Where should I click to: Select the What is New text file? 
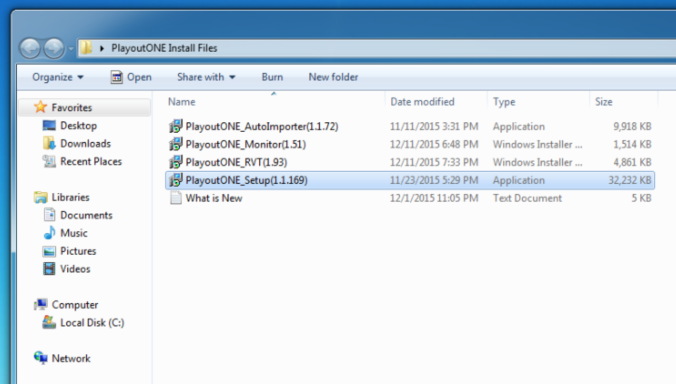pos(214,198)
